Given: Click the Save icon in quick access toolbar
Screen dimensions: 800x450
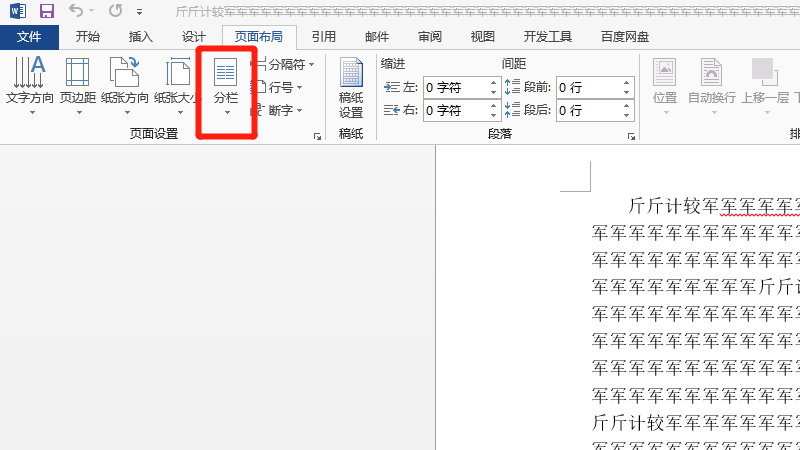Looking at the screenshot, I should point(46,12).
